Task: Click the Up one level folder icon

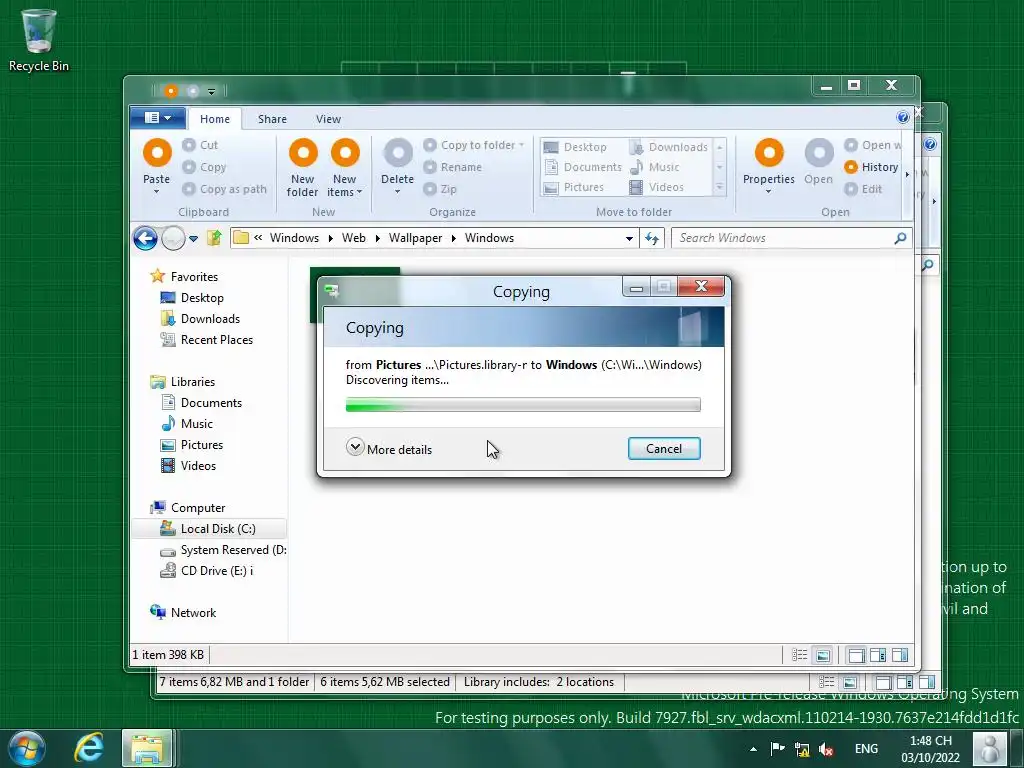Action: (x=214, y=238)
